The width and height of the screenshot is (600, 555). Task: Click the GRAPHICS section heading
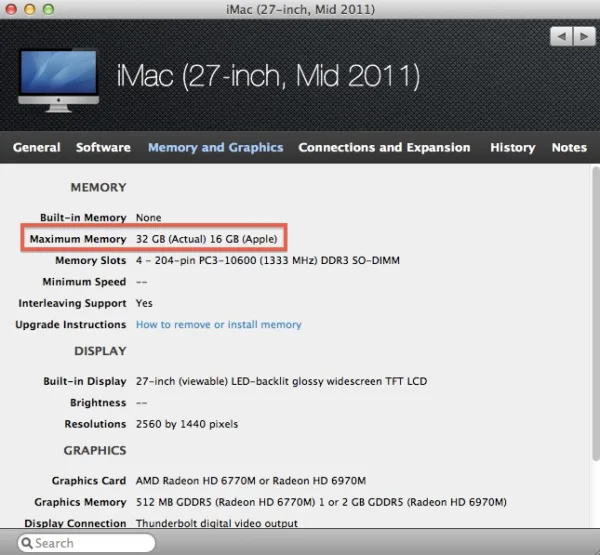tap(95, 451)
